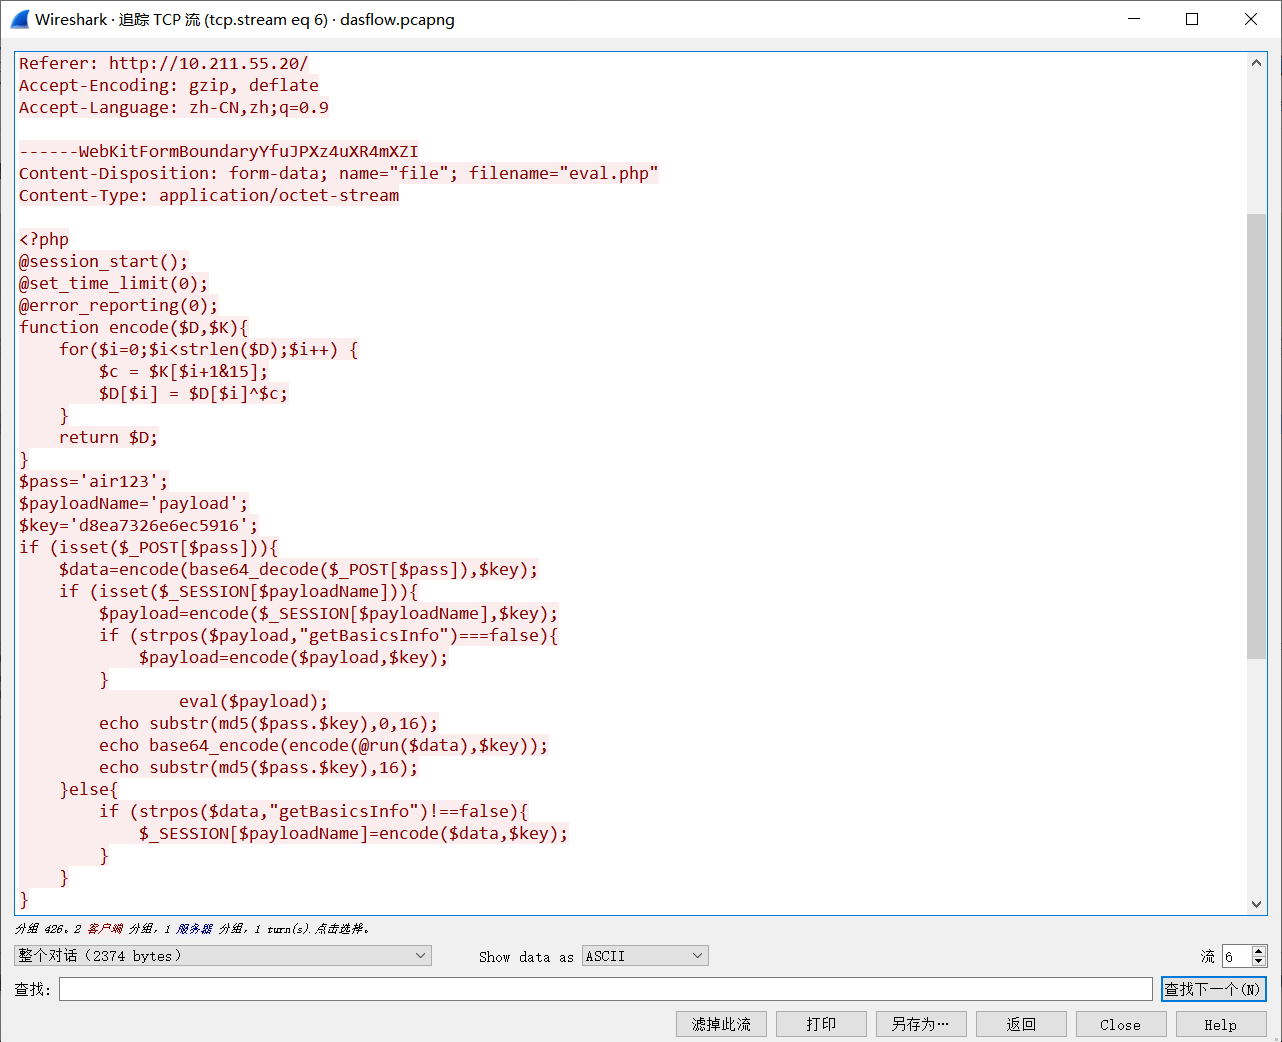The height and width of the screenshot is (1042, 1282).
Task: Click the WebKitFormBoundaryYfuJPXz4uXR4mXZI line
Action: [x=219, y=151]
